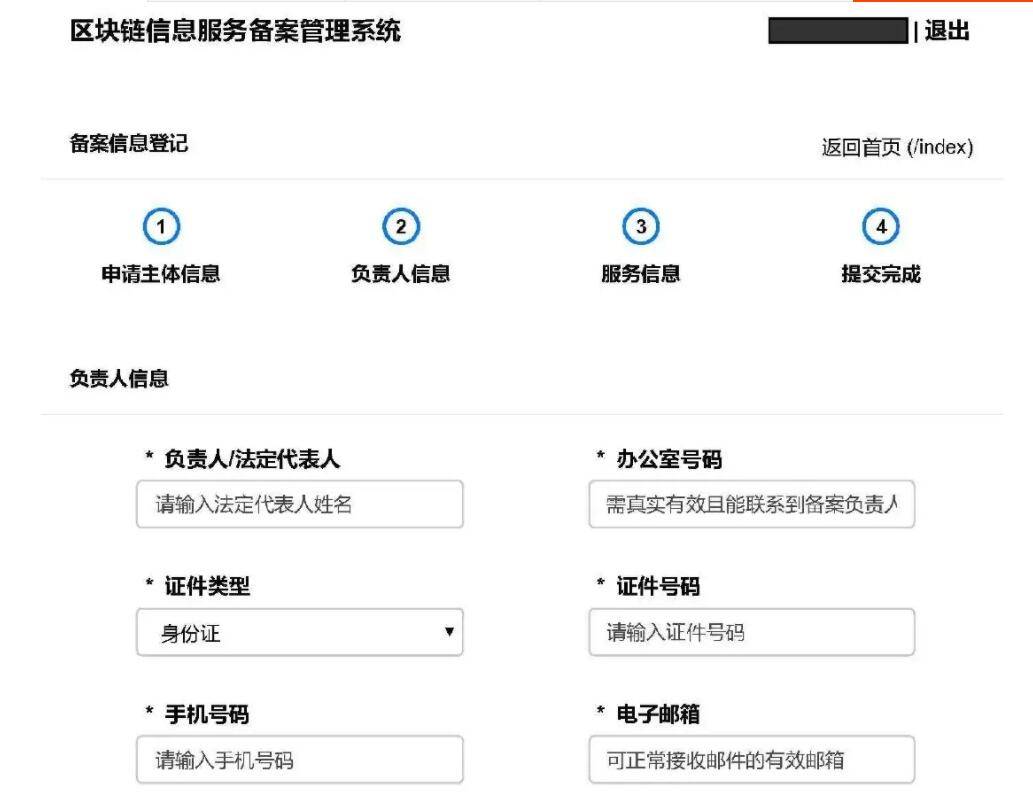Go to the 提交完成 step label
1033x792 pixels.
[880, 274]
